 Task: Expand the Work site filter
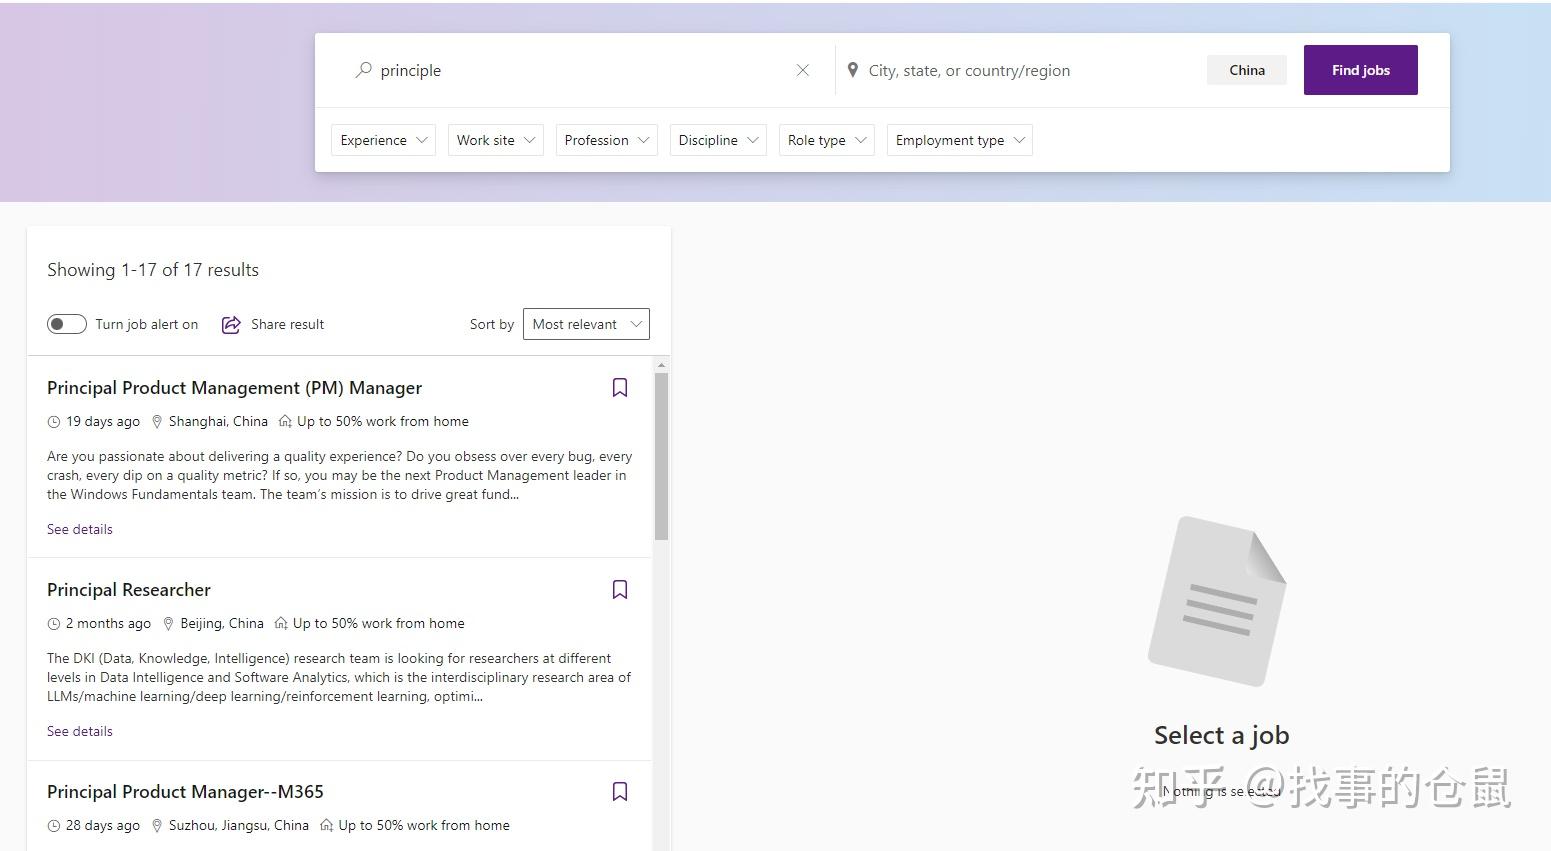click(x=495, y=140)
